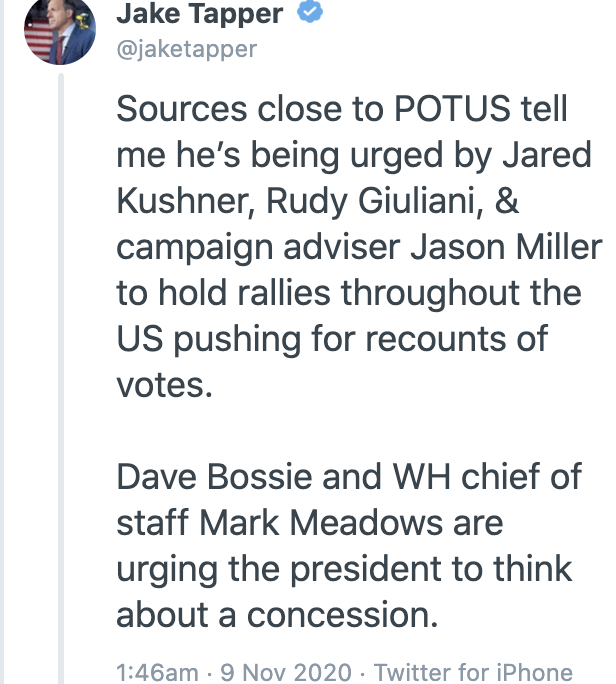The width and height of the screenshot is (616, 684).
Task: Click the 9 Nov 2020 date
Action: coord(286,672)
